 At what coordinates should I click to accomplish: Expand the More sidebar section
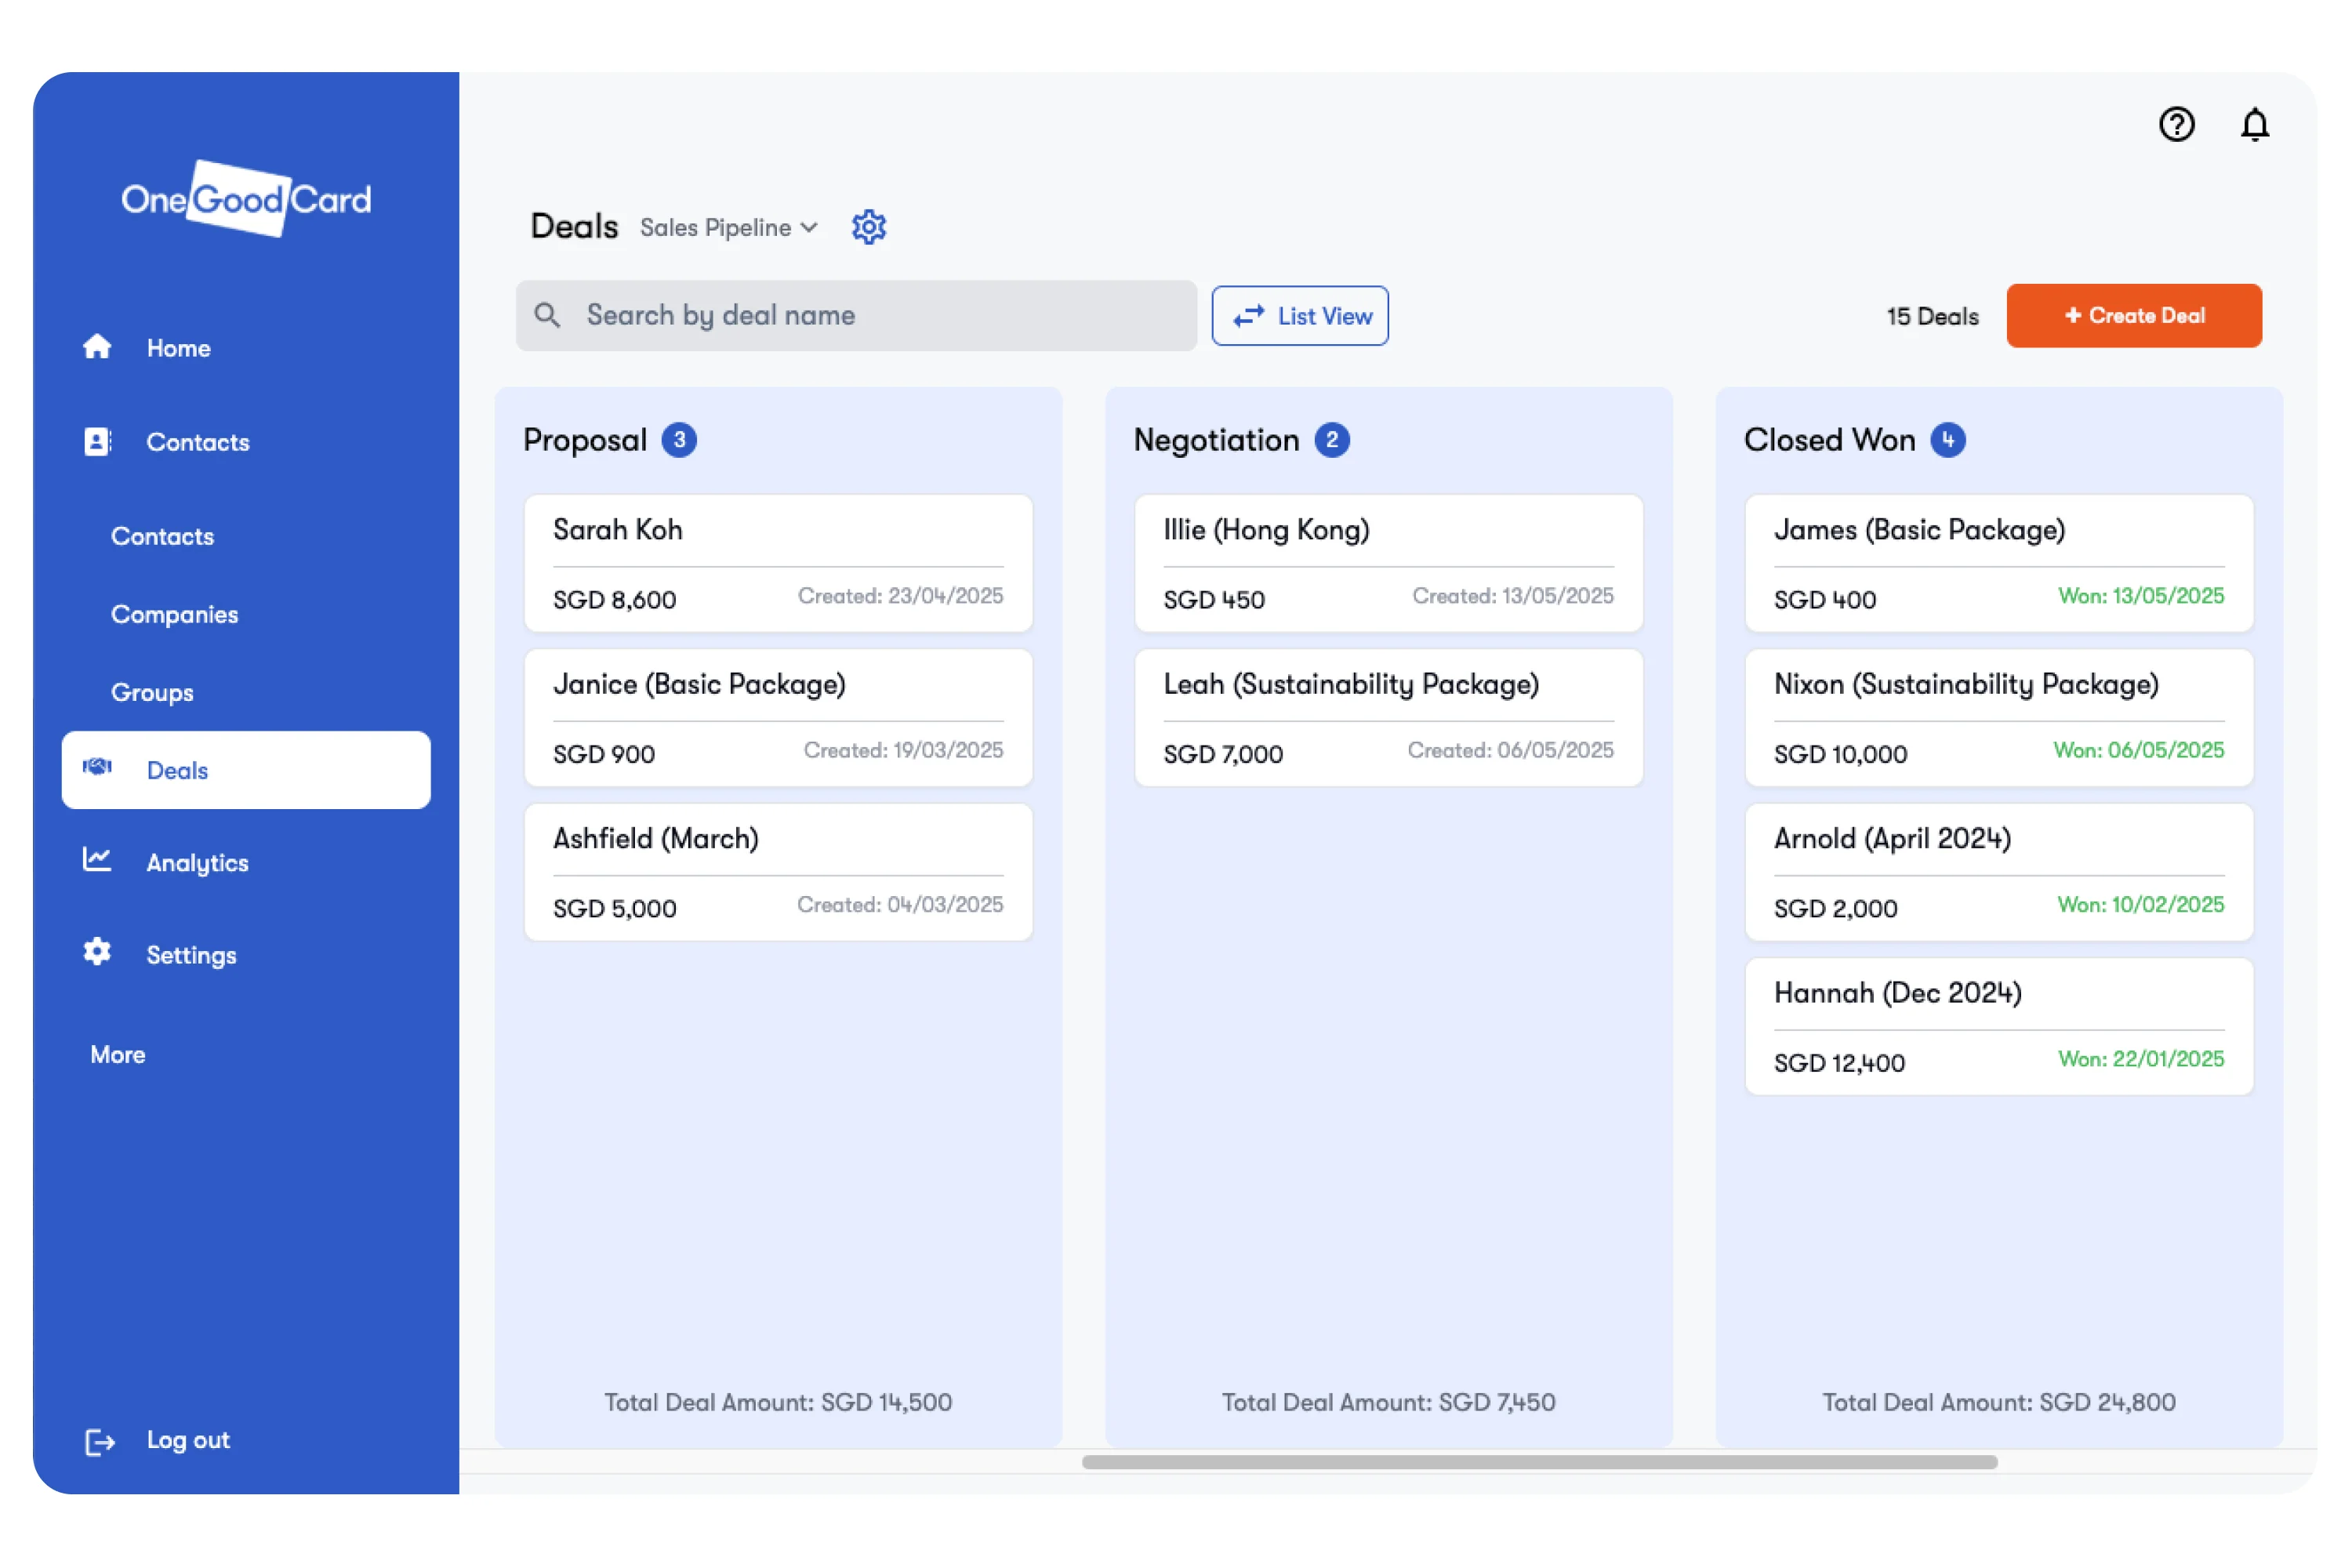pyautogui.click(x=118, y=1054)
